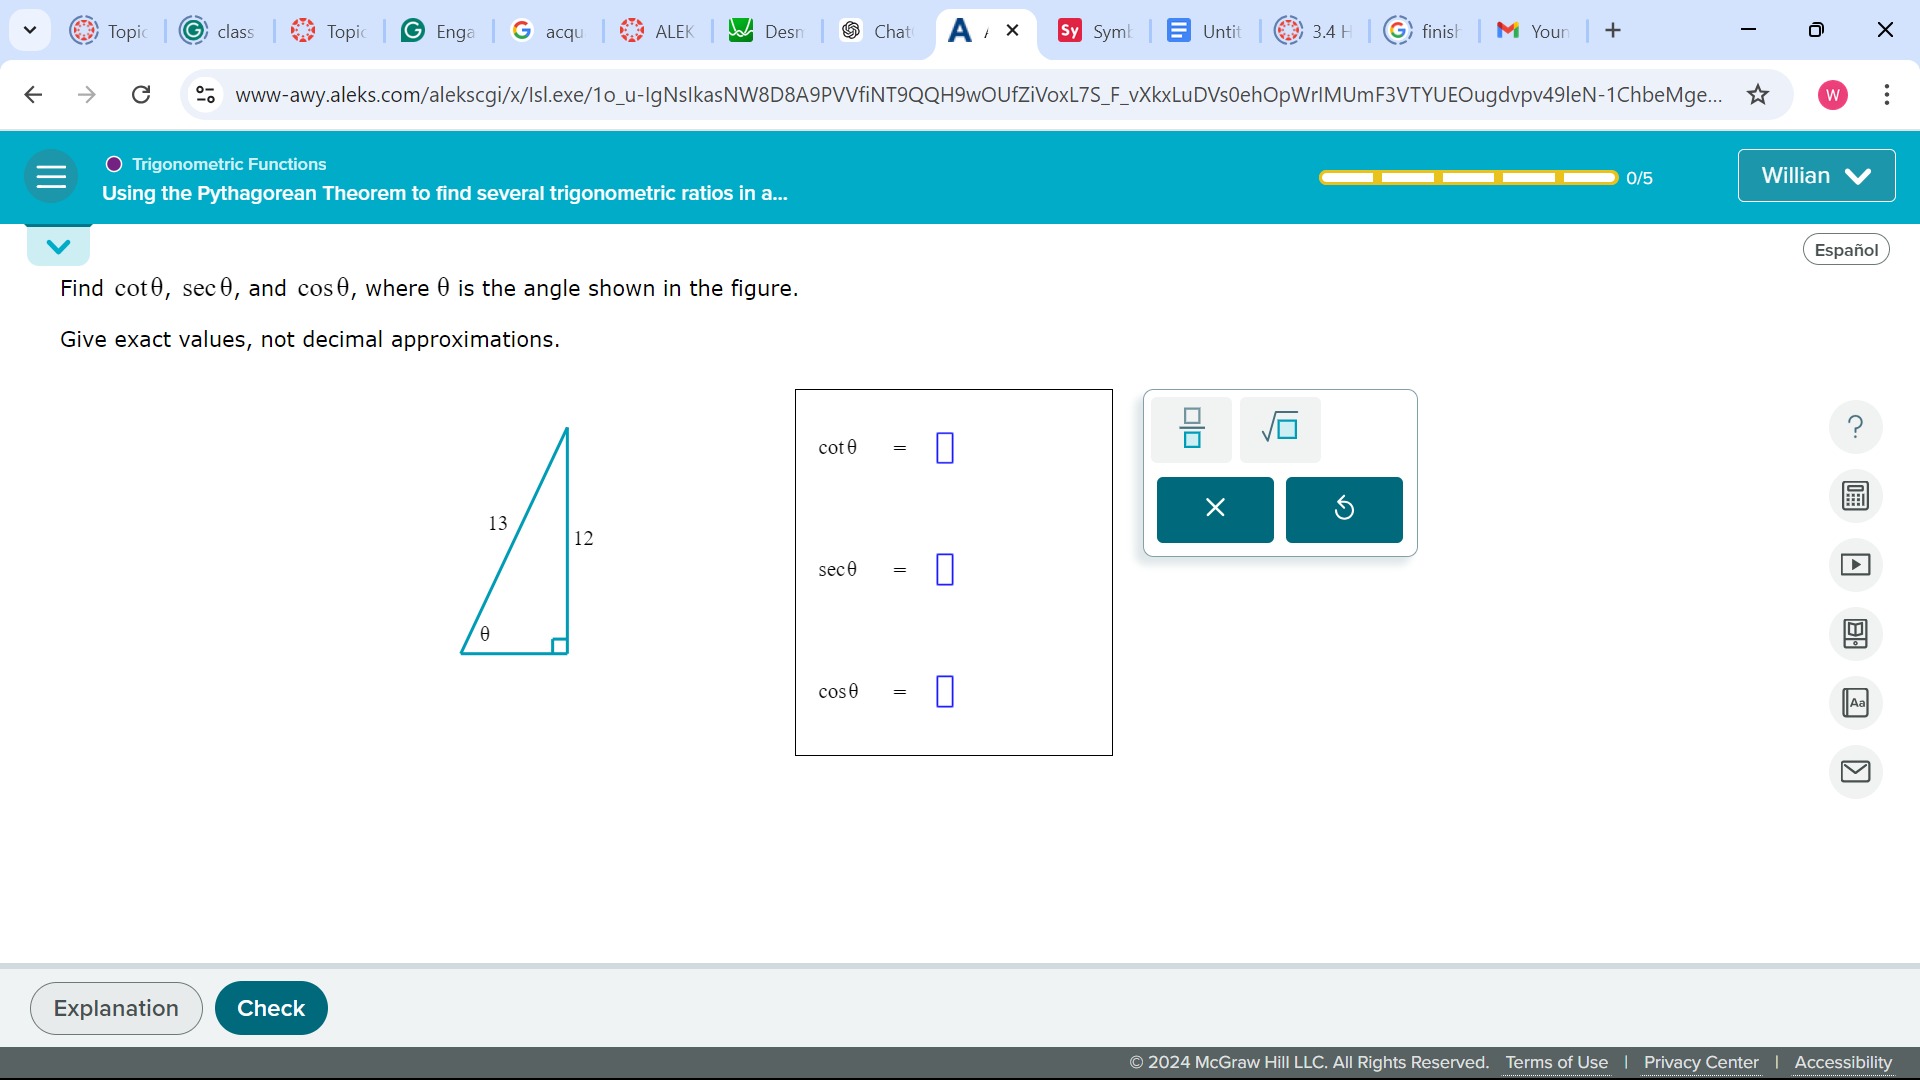The height and width of the screenshot is (1080, 1920).
Task: Switch language with the Español button
Action: (1846, 250)
